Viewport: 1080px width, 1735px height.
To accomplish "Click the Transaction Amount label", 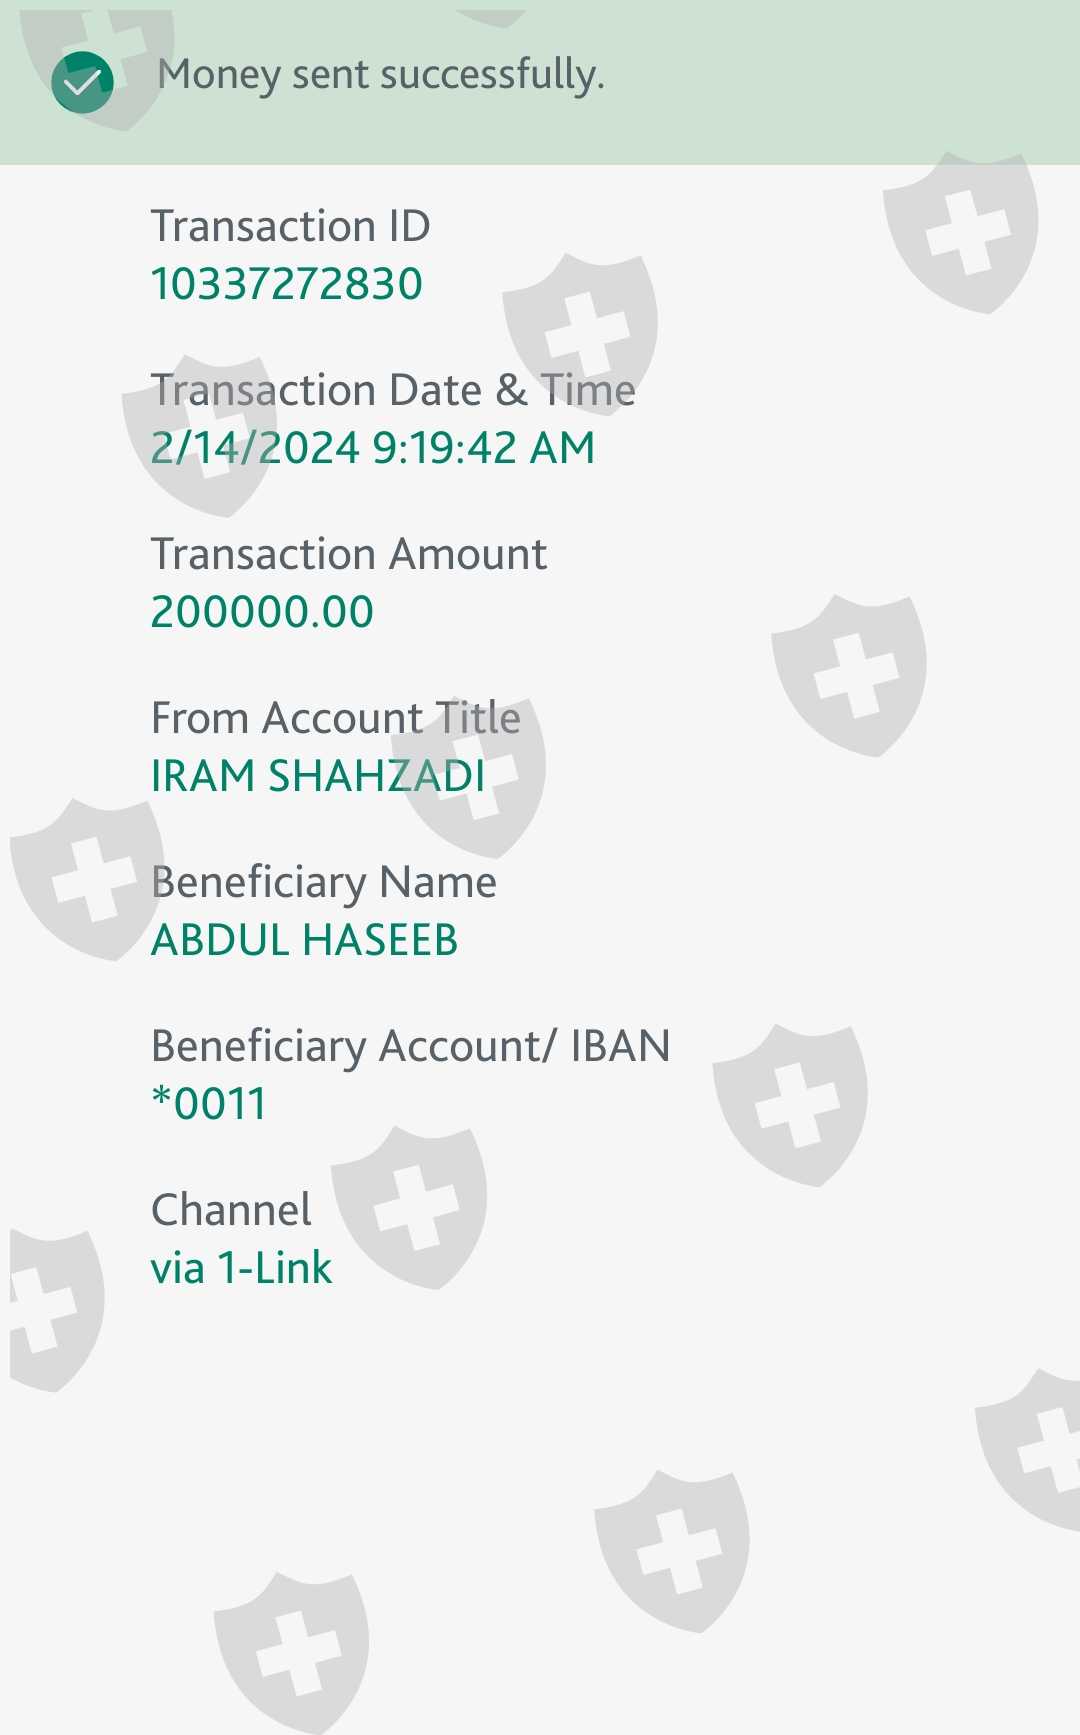I will [x=348, y=554].
